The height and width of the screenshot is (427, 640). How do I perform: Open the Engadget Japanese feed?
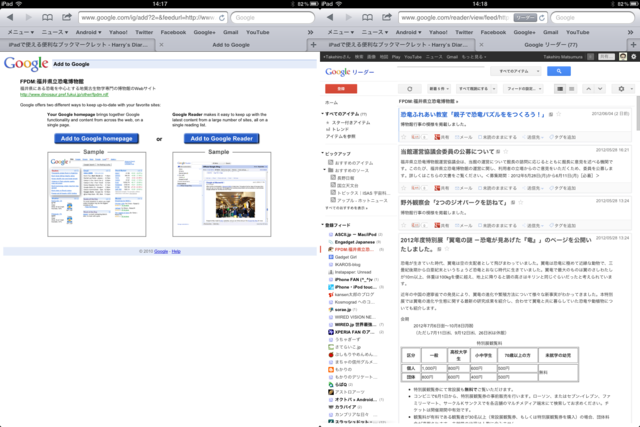coord(354,242)
